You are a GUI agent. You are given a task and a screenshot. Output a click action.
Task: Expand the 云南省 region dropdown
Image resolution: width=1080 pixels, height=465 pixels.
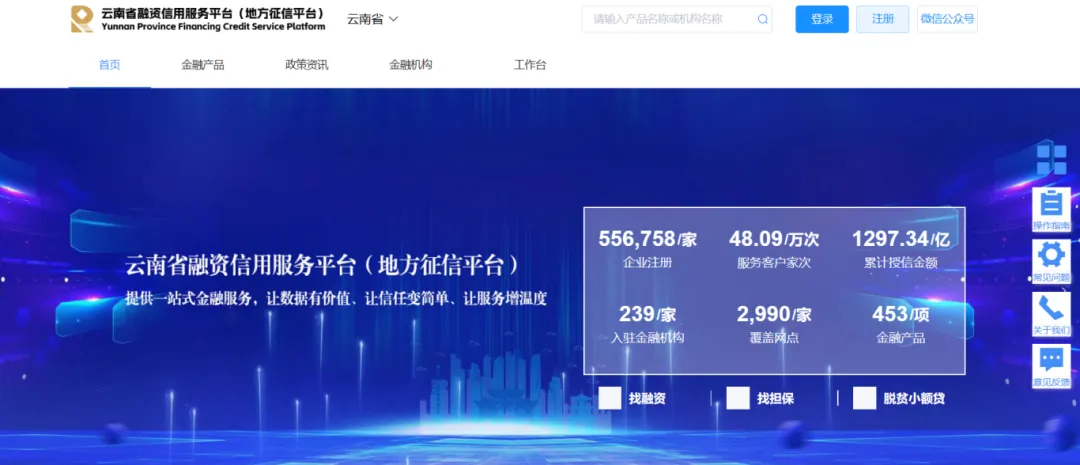pos(373,19)
